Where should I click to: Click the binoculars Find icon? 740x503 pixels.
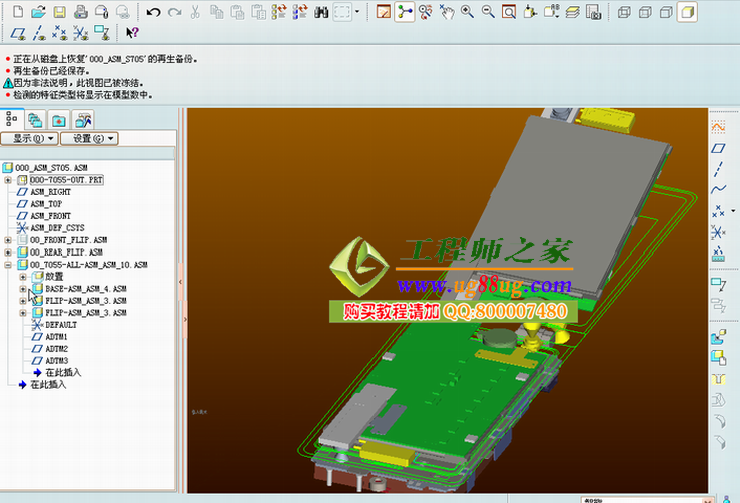[x=322, y=12]
